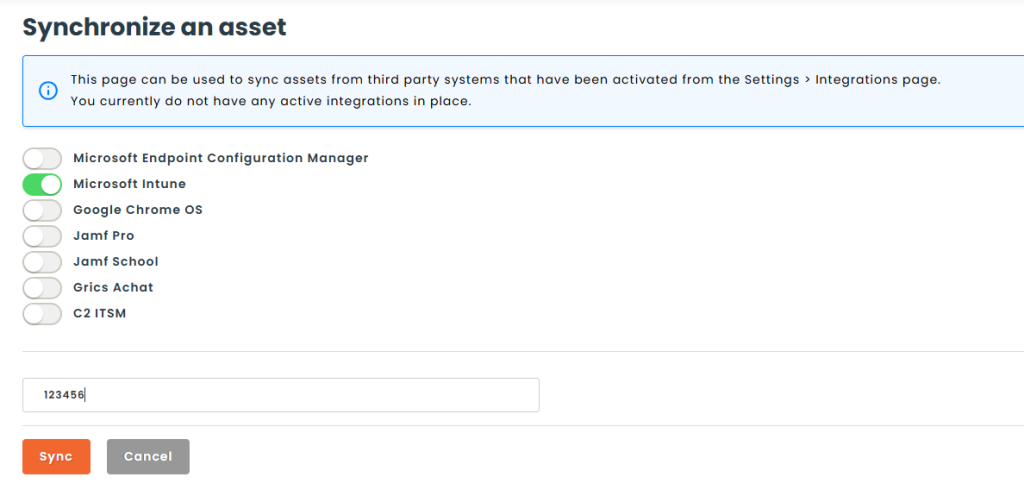Click the "Jamf School" label text

click(115, 262)
